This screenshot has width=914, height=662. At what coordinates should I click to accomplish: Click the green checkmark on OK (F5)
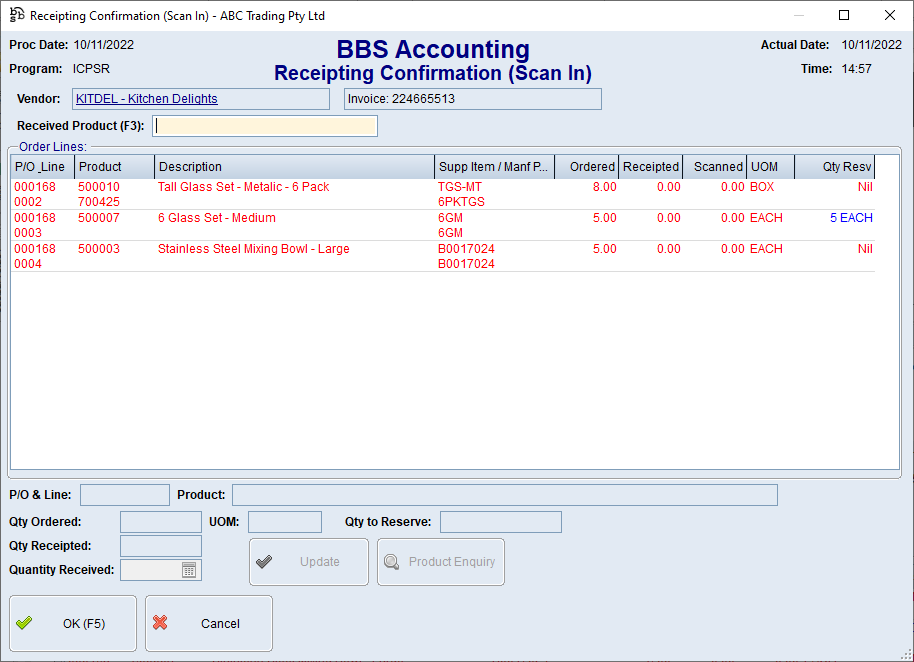click(24, 623)
